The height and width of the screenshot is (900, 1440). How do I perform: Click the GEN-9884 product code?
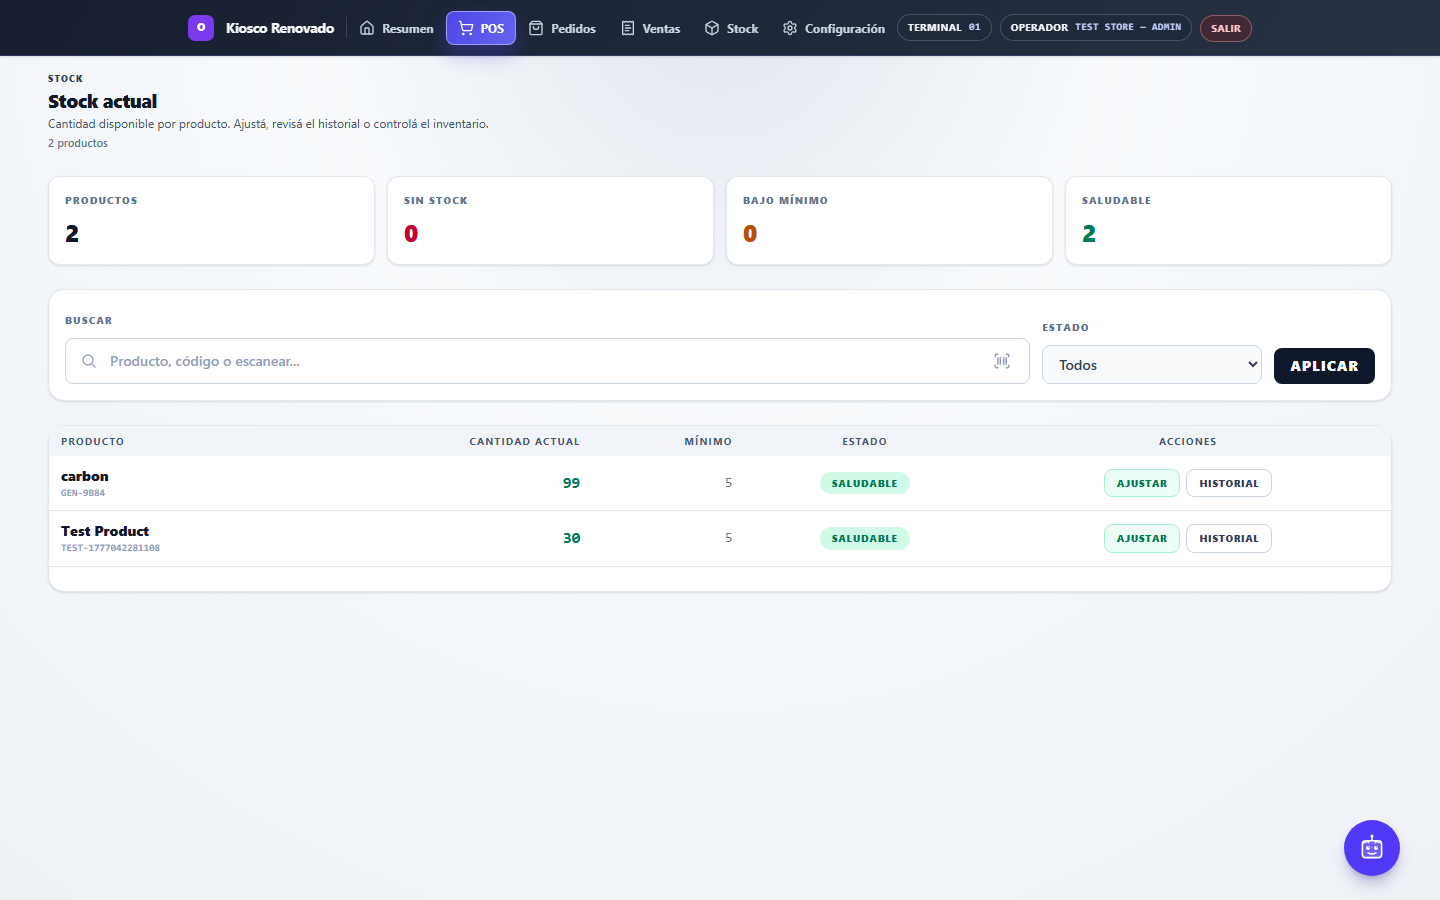pos(83,493)
